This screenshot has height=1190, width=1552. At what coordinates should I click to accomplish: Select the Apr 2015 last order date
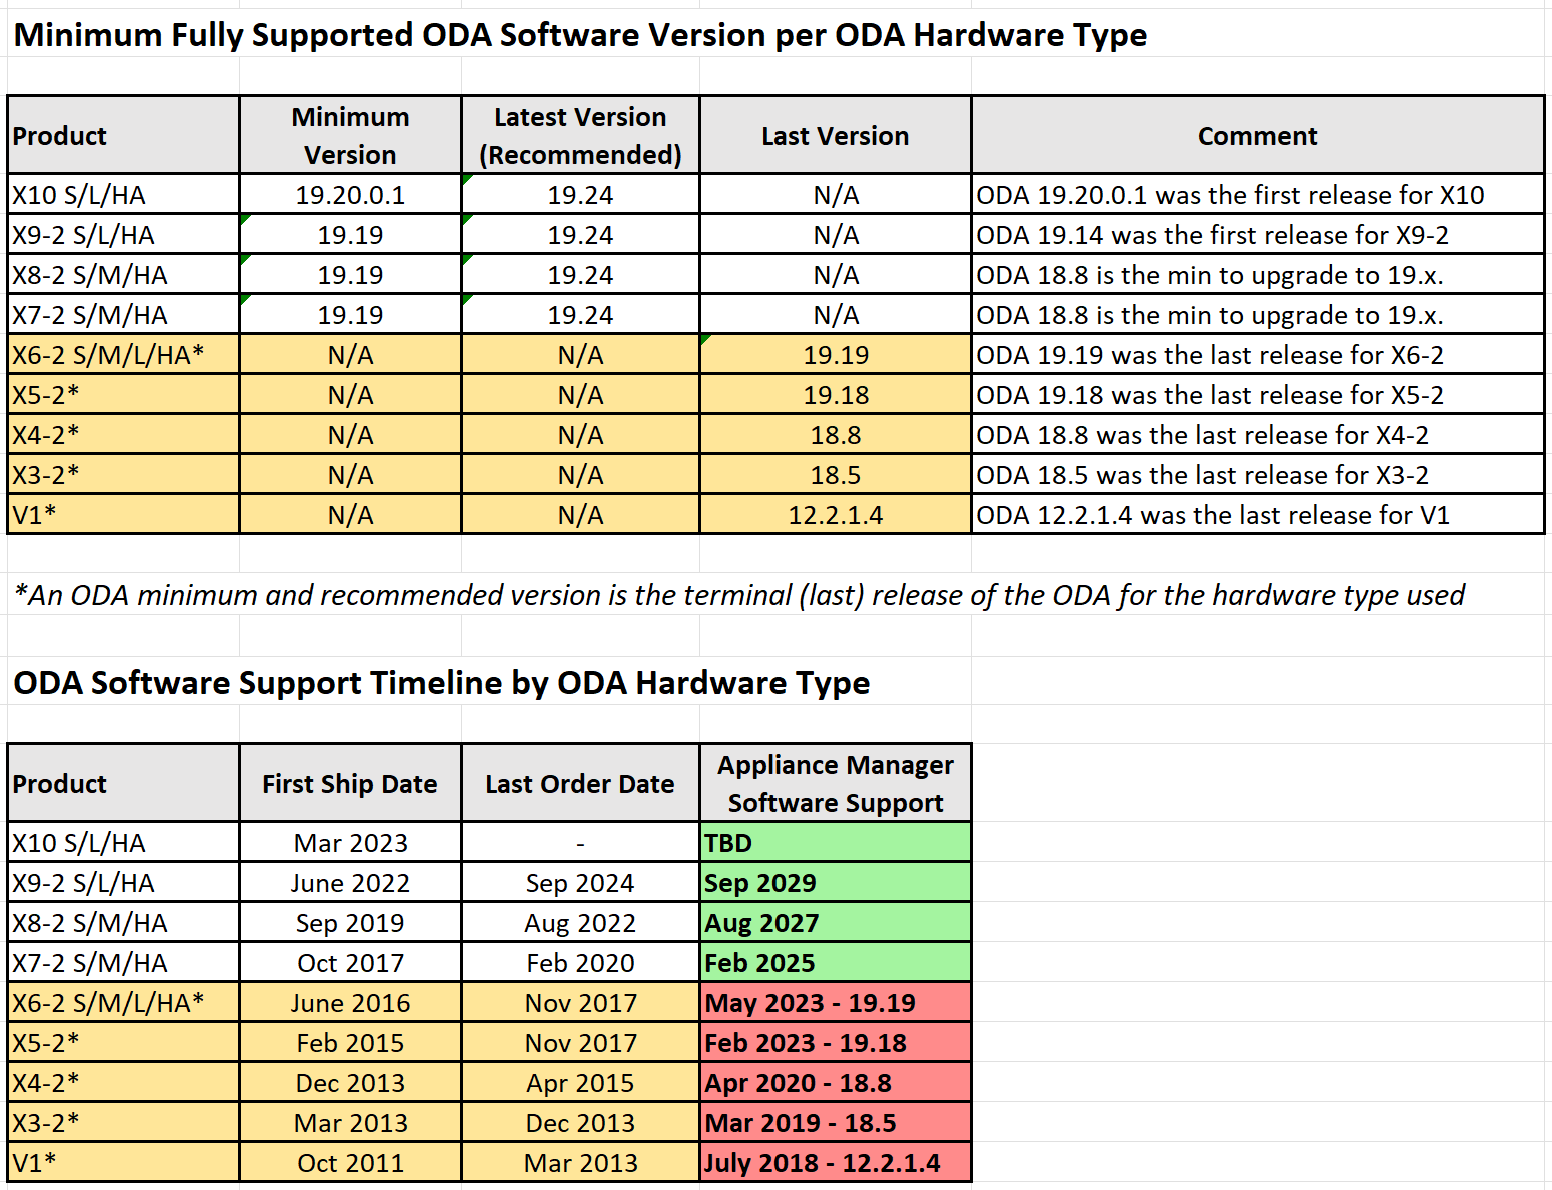pyautogui.click(x=580, y=1082)
